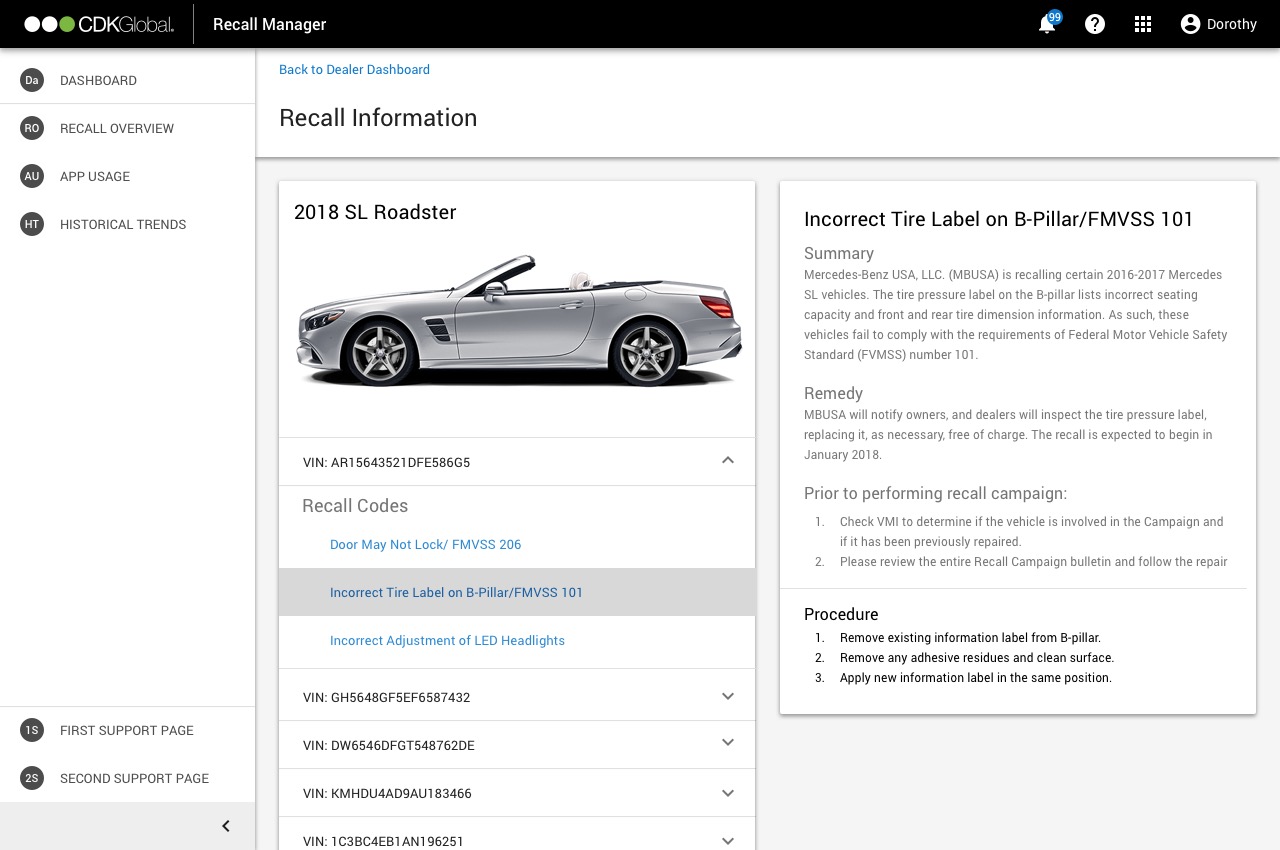
Task: Click the Summary heading in details panel
Action: (839, 254)
